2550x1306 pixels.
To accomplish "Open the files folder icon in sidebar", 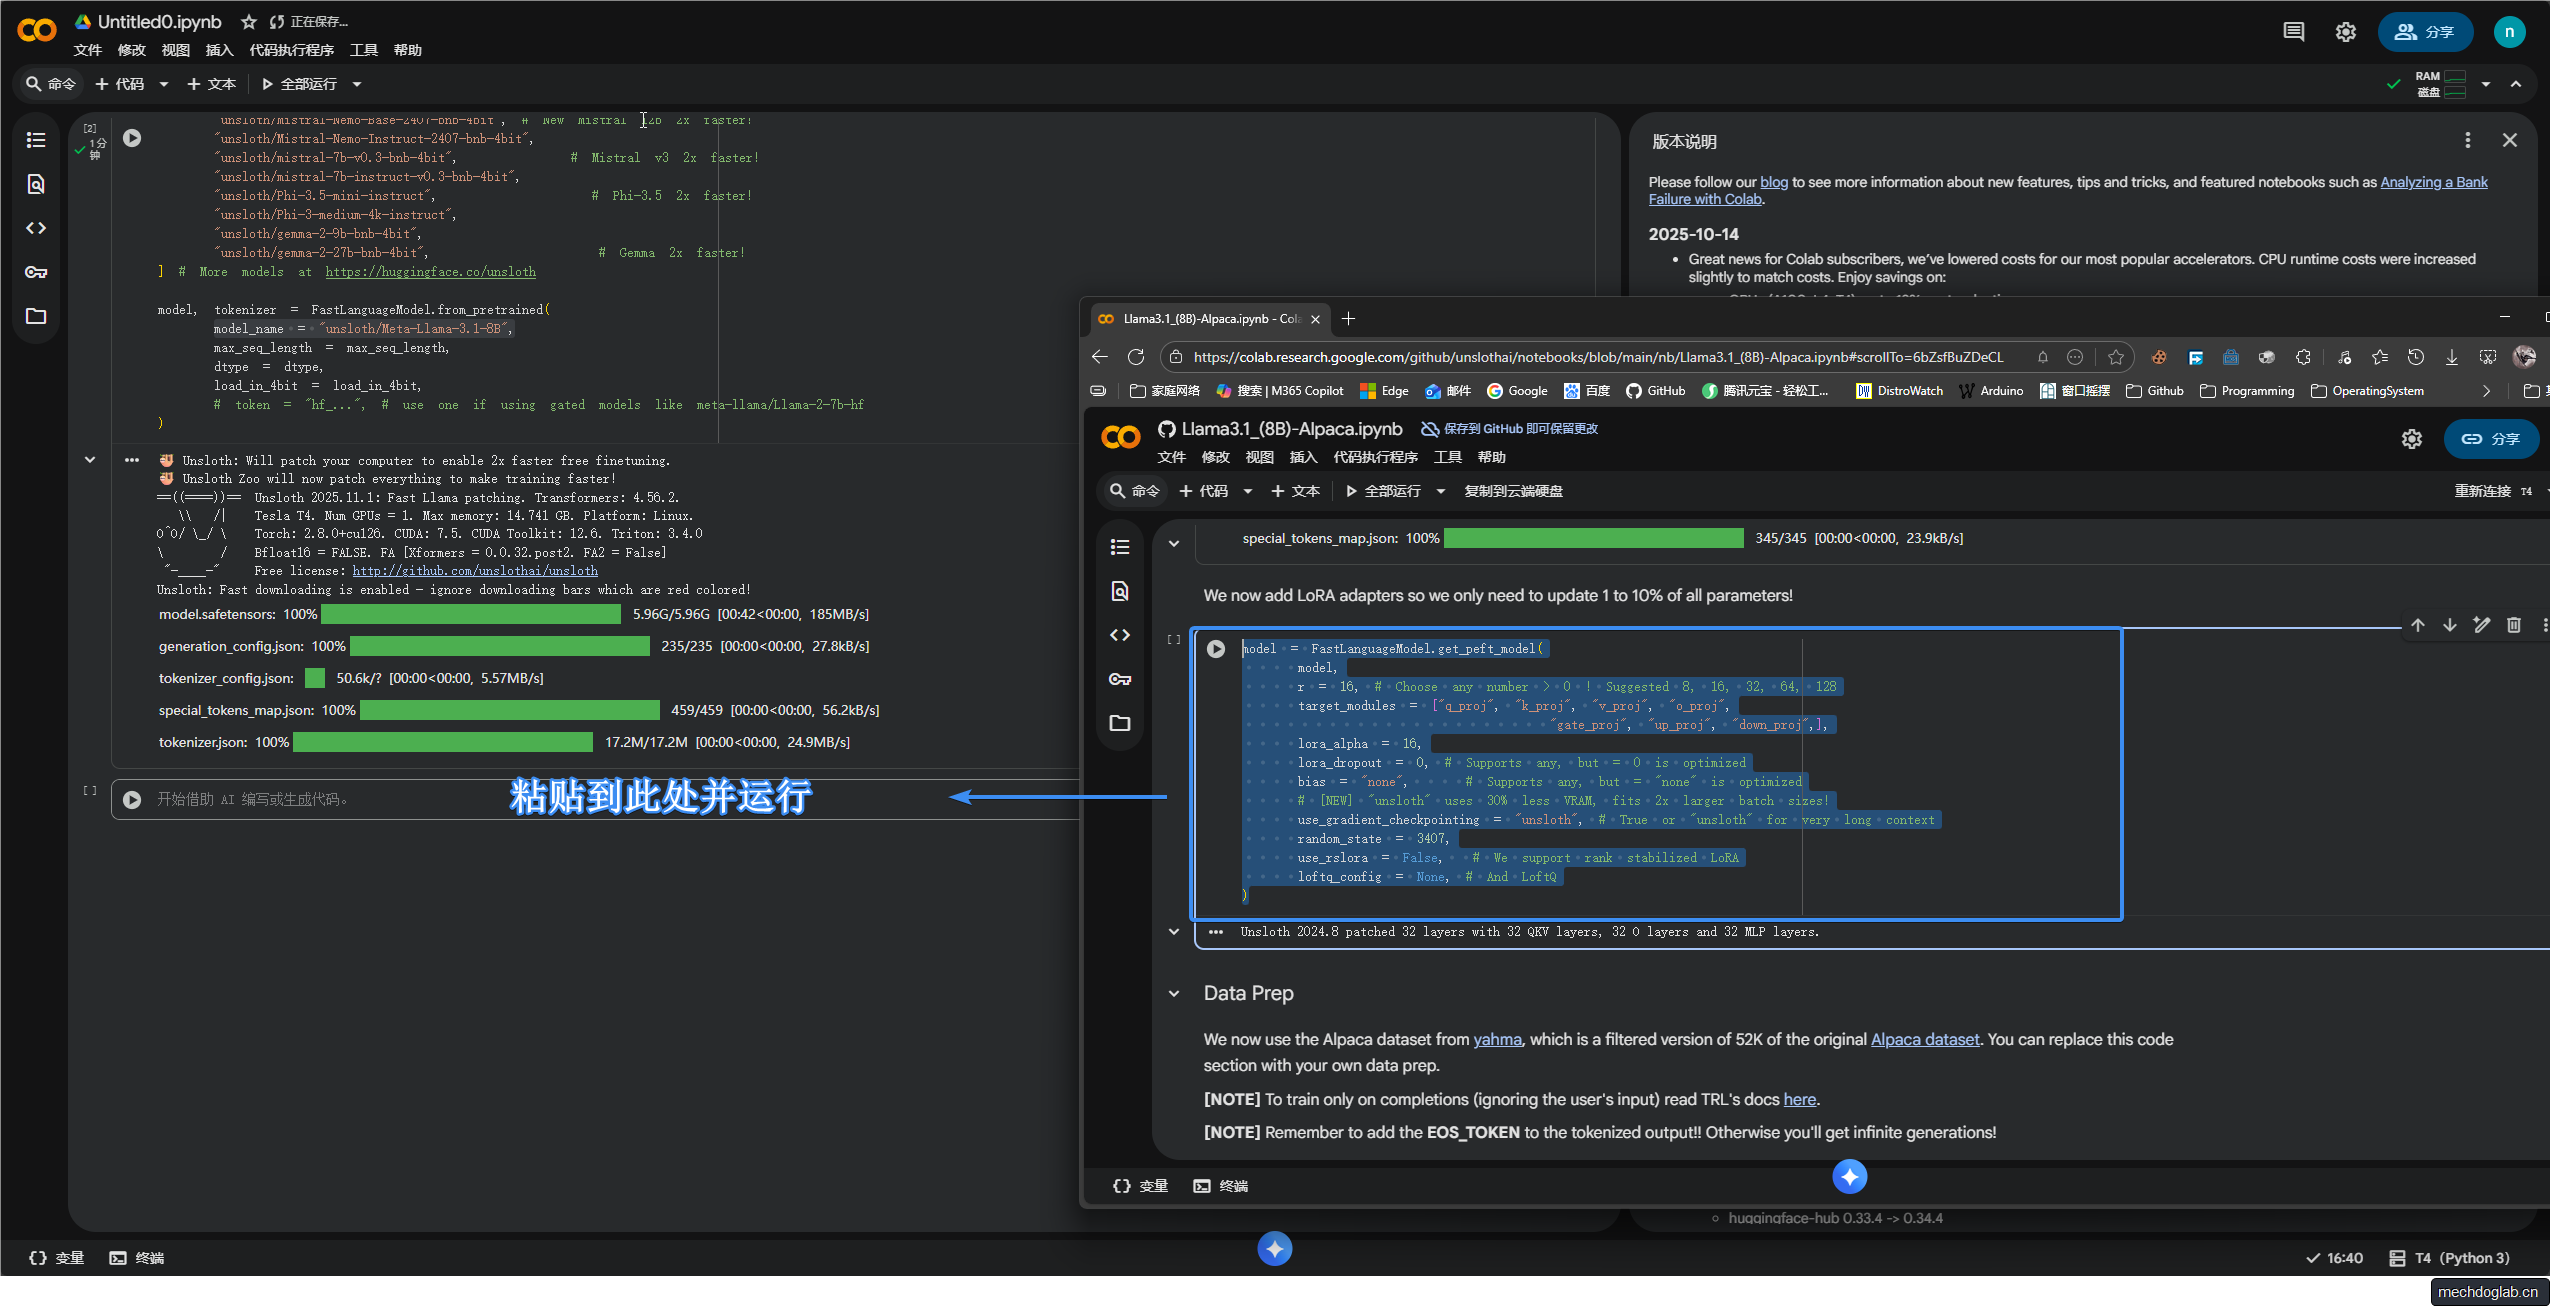I will click(x=36, y=316).
